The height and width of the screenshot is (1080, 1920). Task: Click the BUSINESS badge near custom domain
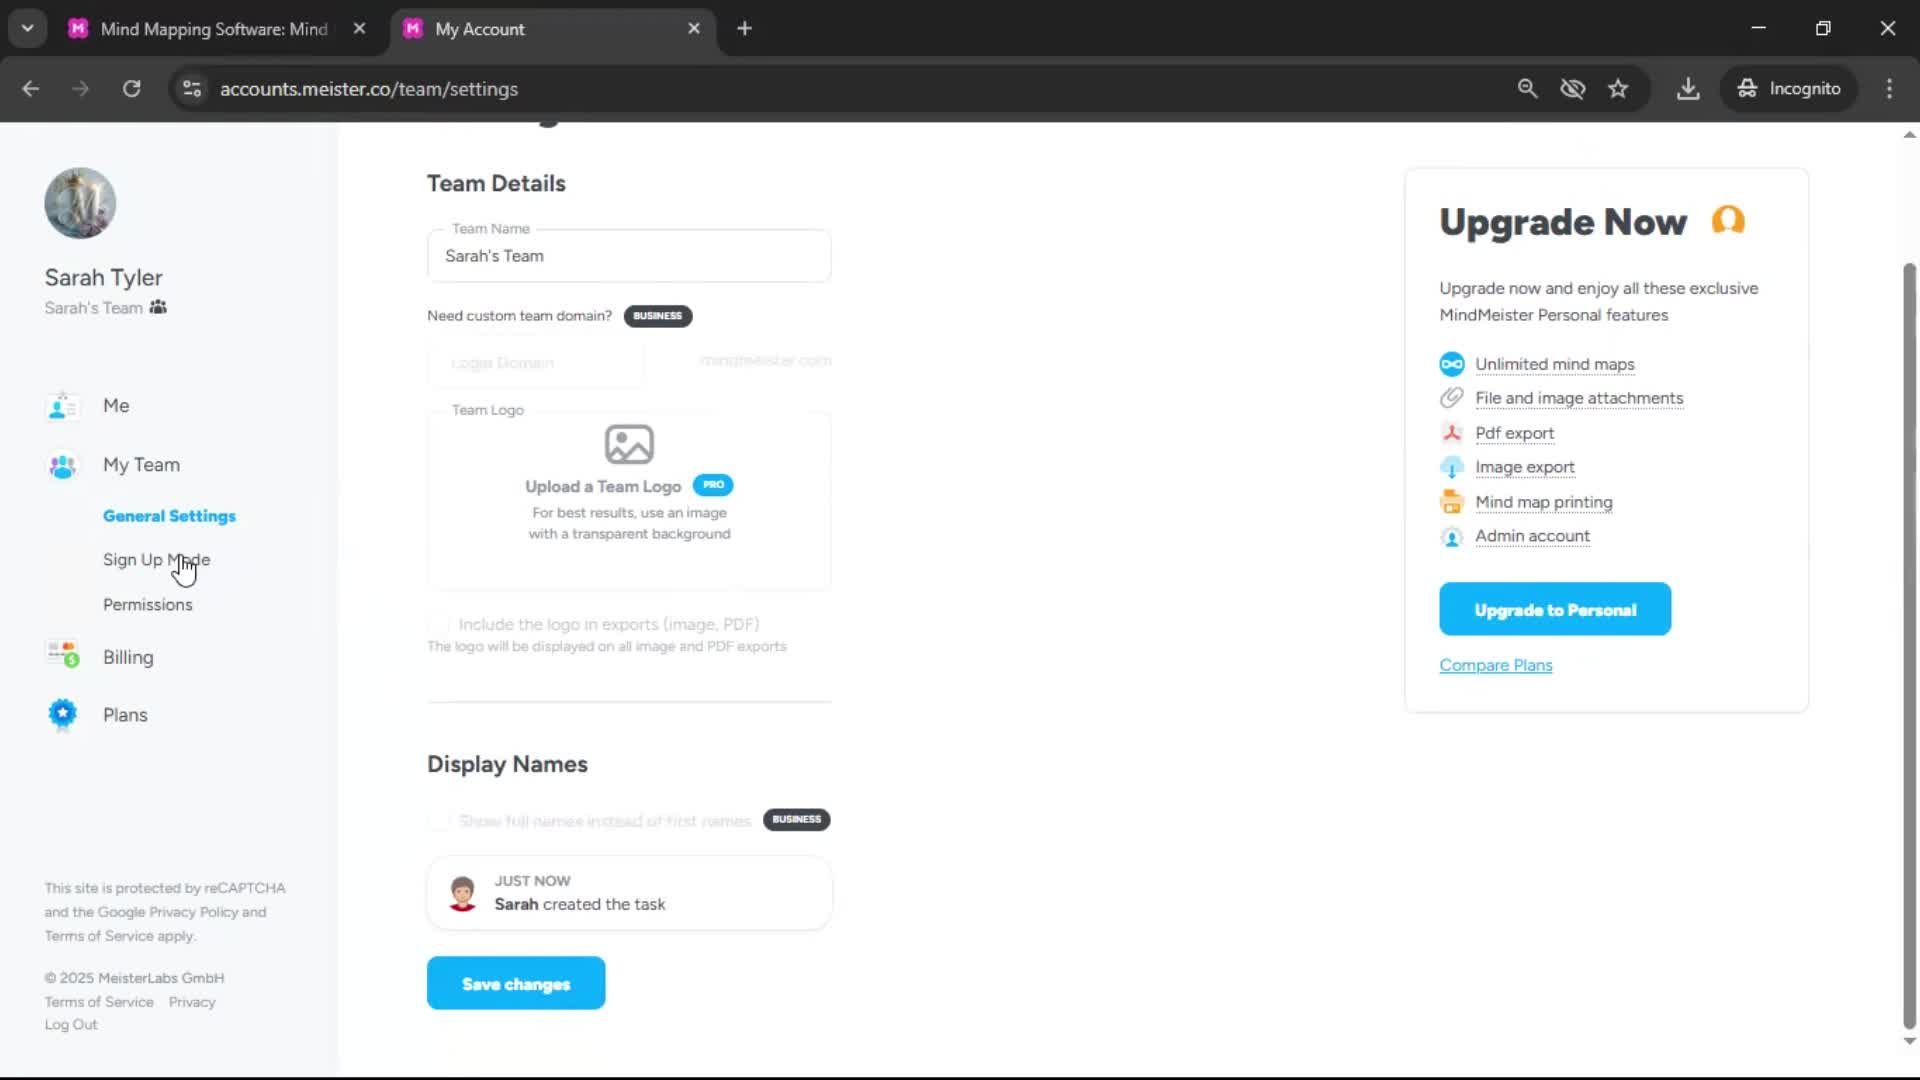pos(658,316)
